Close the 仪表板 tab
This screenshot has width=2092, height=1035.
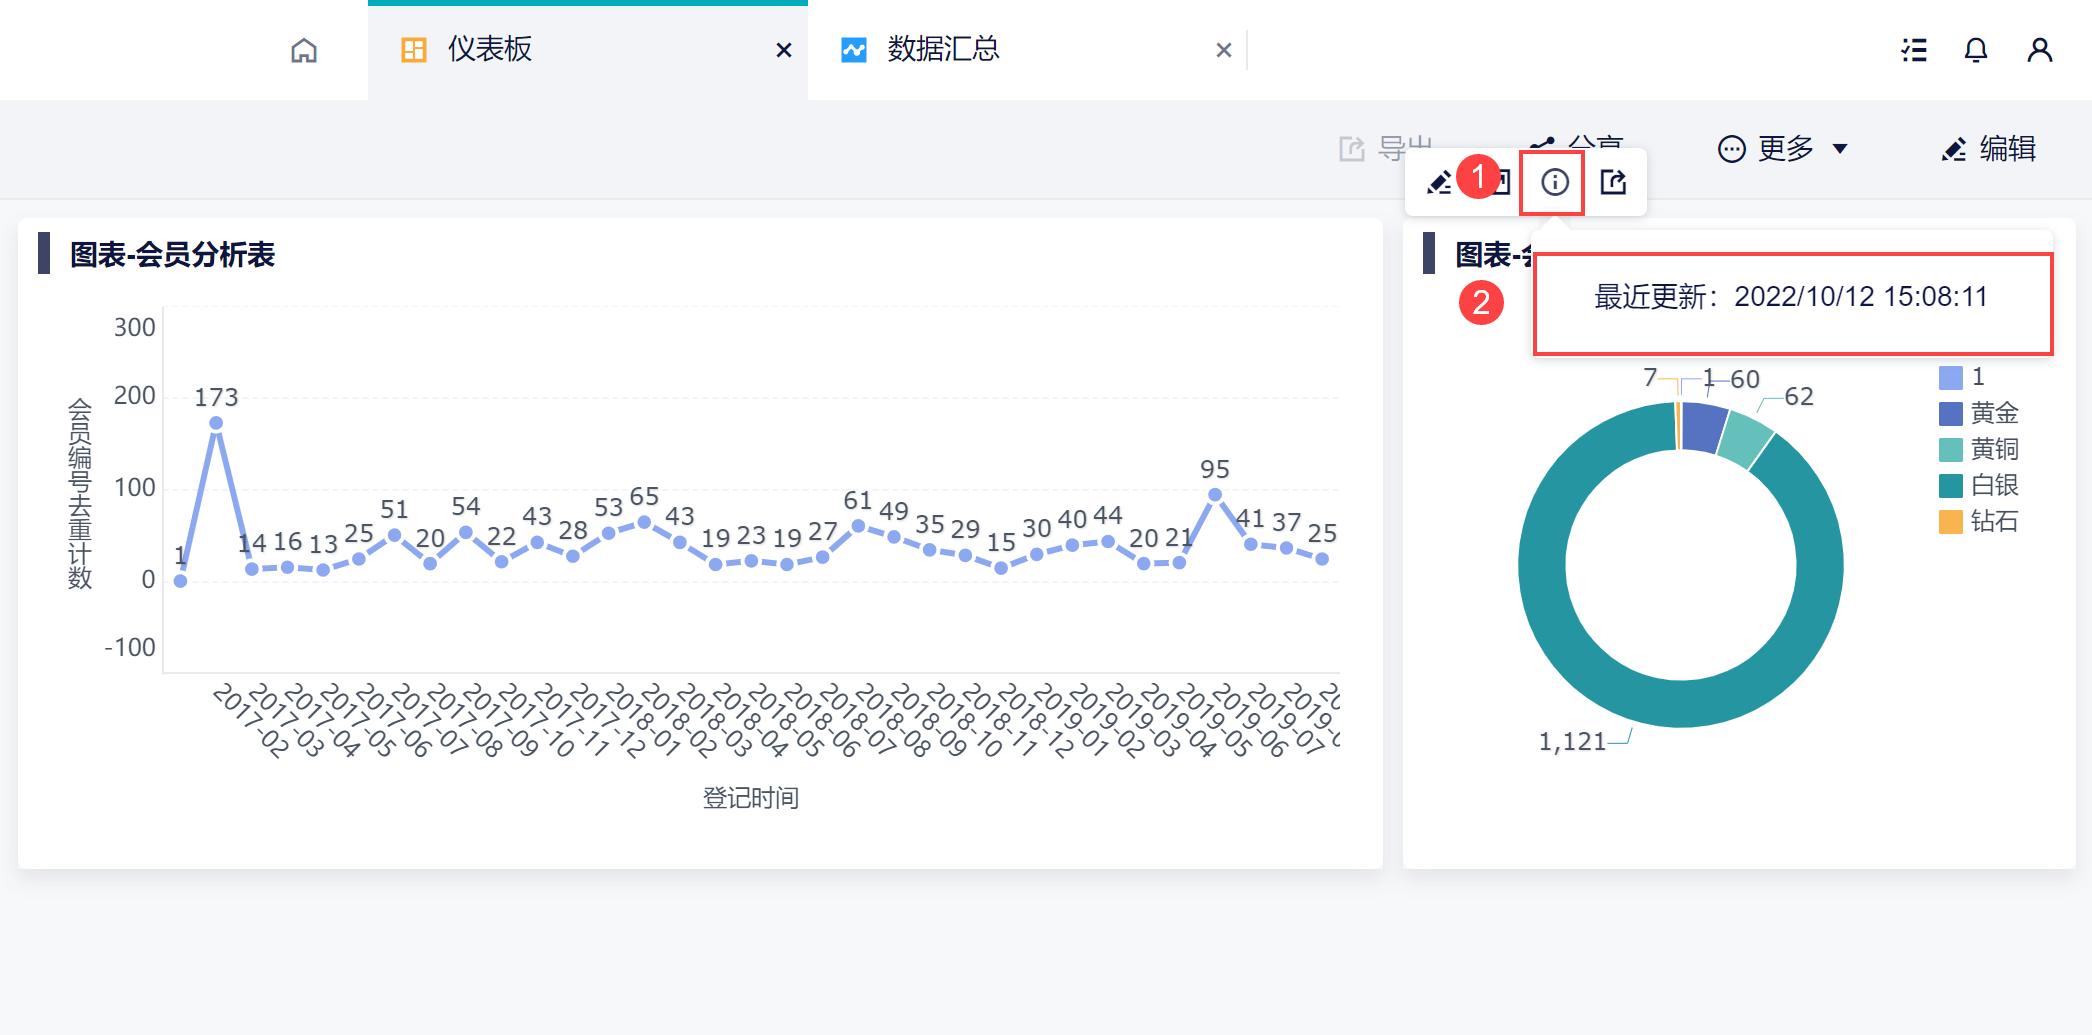(x=784, y=50)
